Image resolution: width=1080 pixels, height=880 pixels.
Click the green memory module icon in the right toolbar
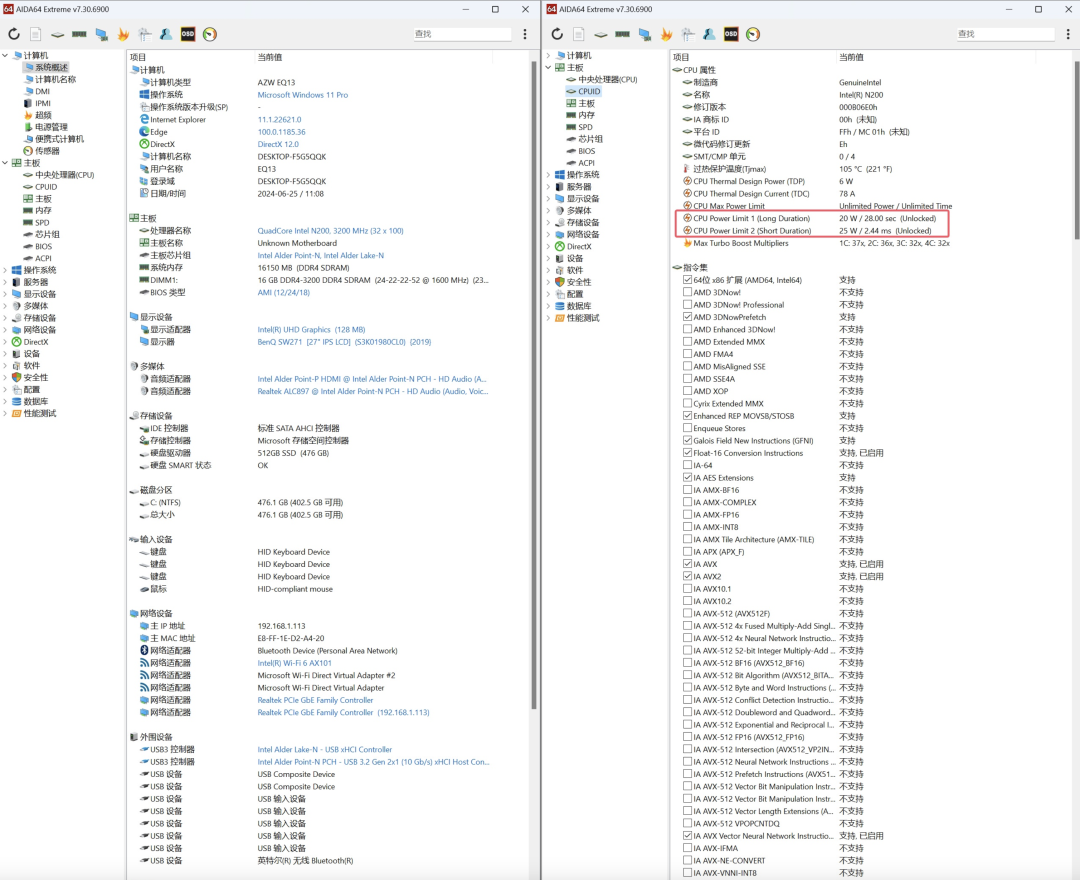coord(623,34)
